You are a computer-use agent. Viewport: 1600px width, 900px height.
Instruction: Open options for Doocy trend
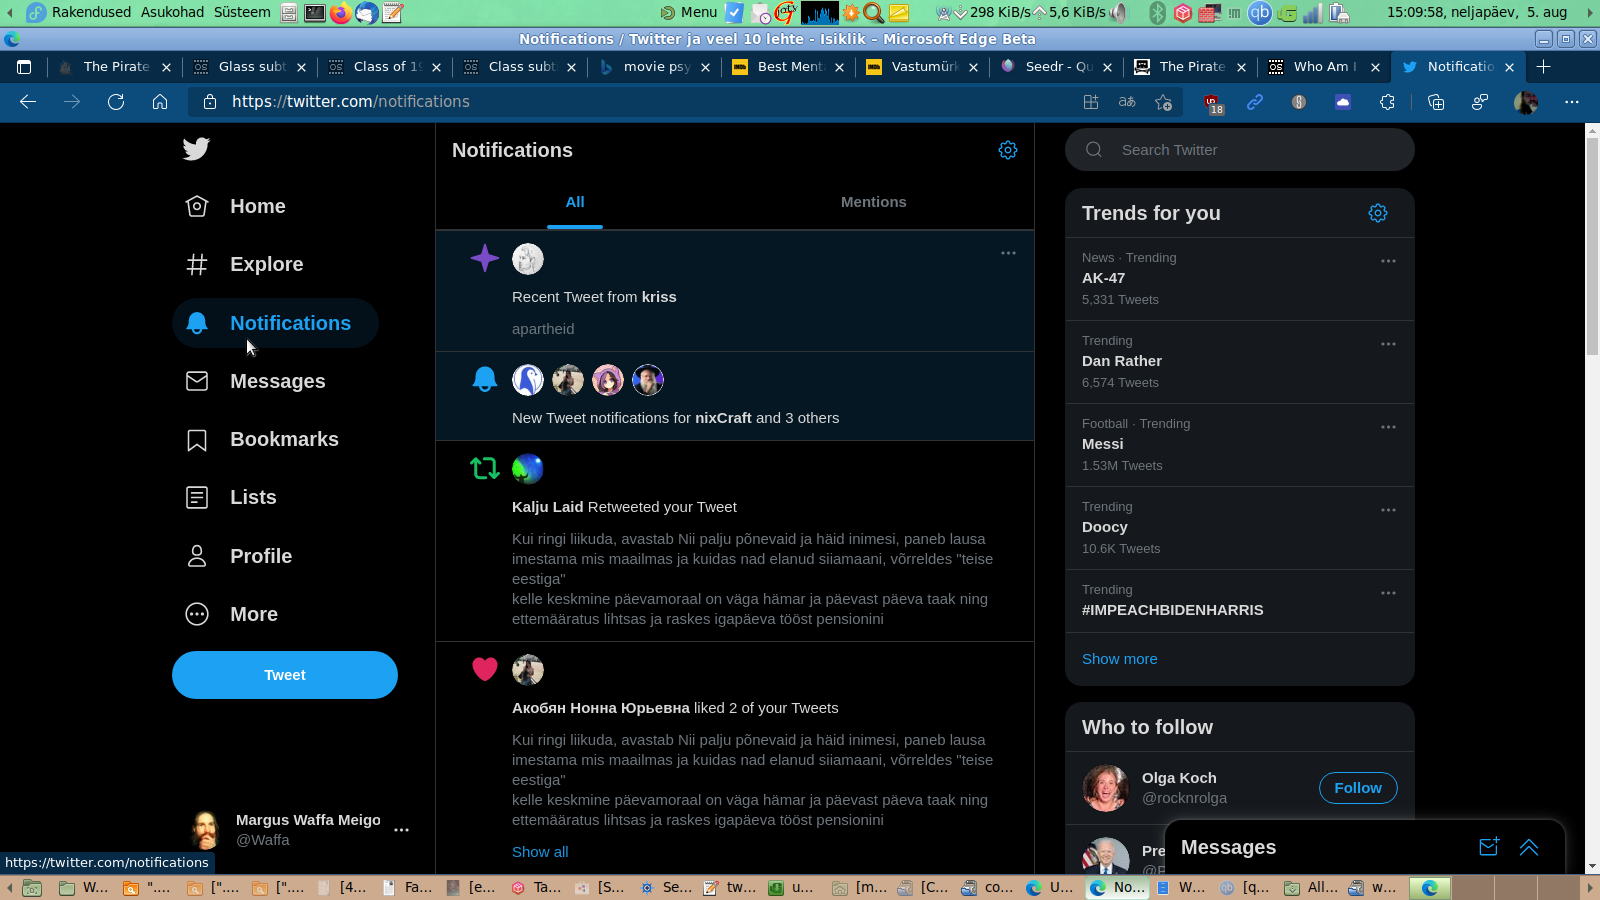click(1388, 510)
